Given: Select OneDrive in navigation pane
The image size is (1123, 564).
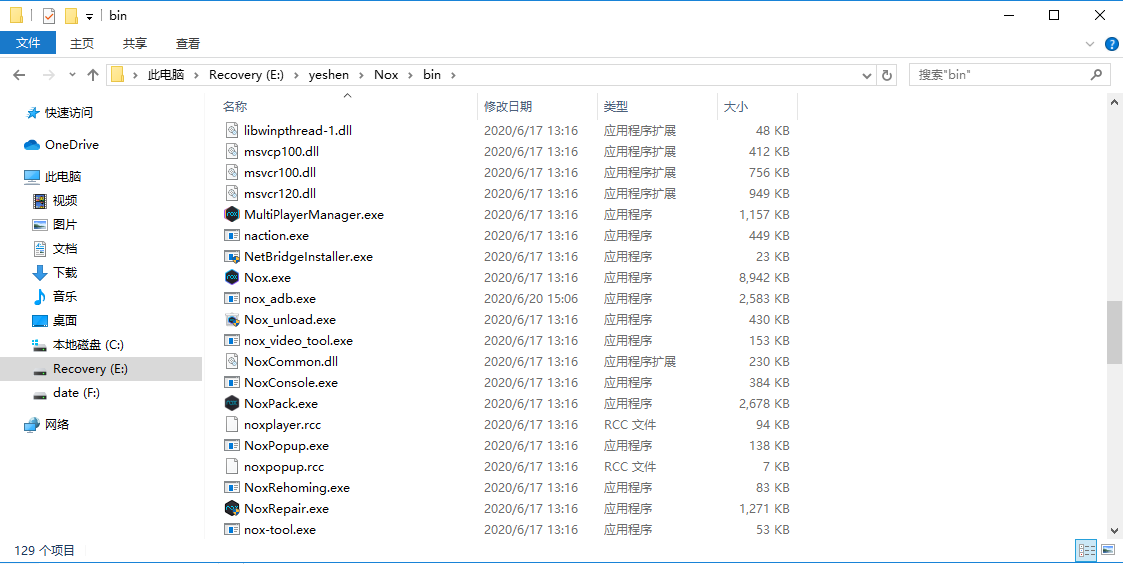Looking at the screenshot, I should pyautogui.click(x=72, y=145).
